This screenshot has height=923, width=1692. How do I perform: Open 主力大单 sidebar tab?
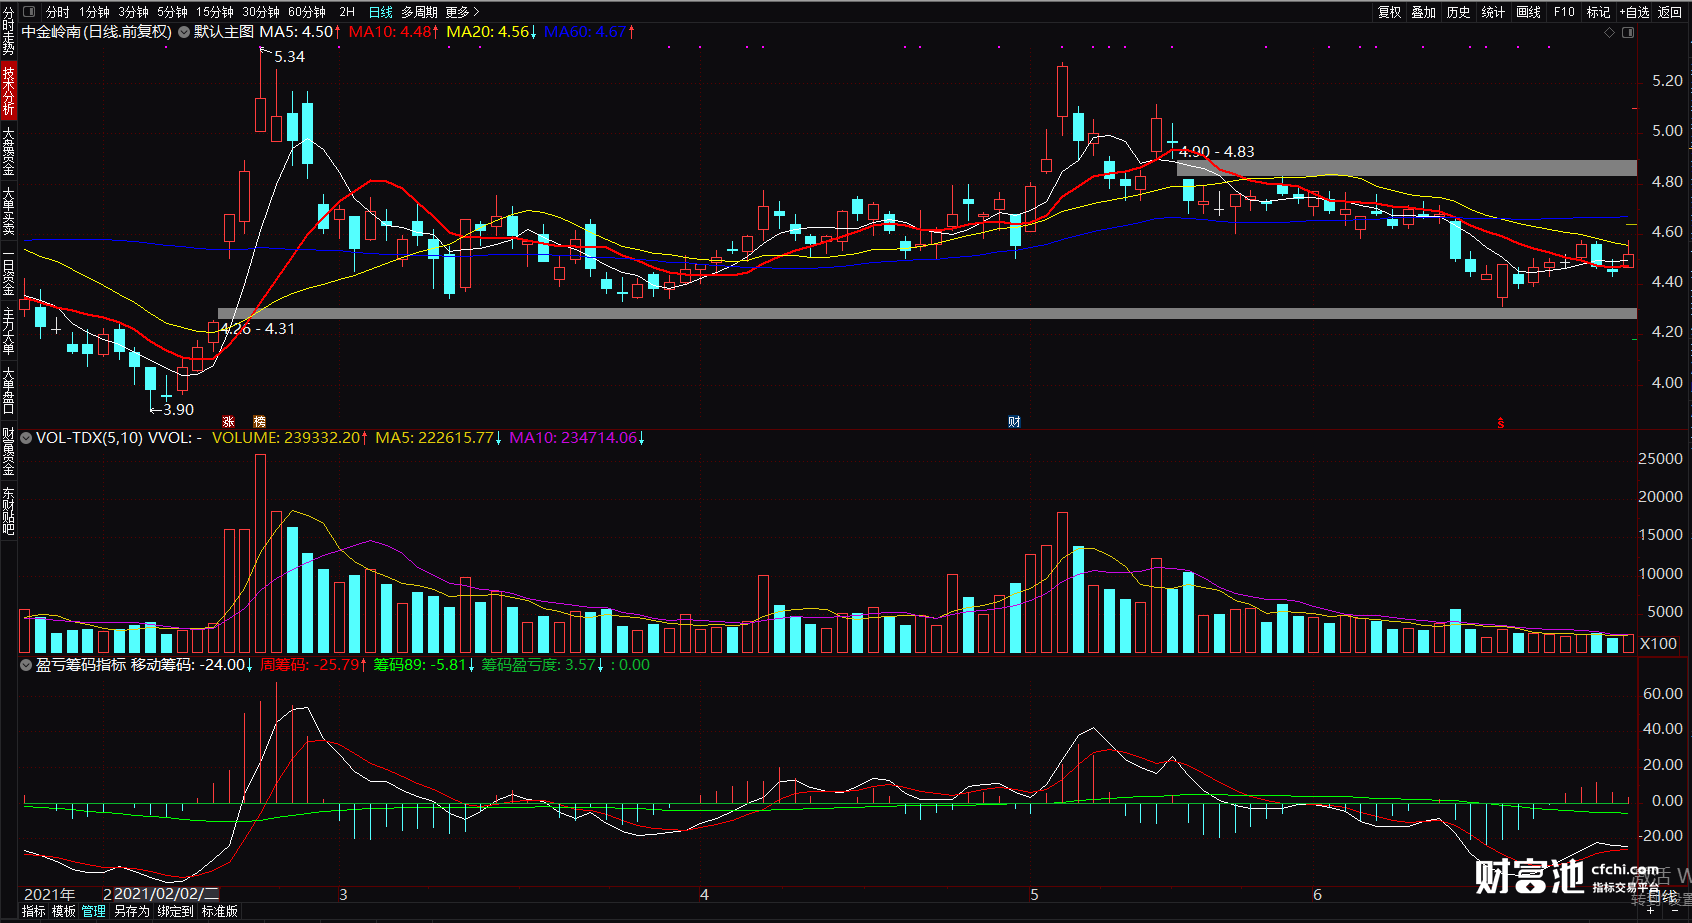(8, 331)
